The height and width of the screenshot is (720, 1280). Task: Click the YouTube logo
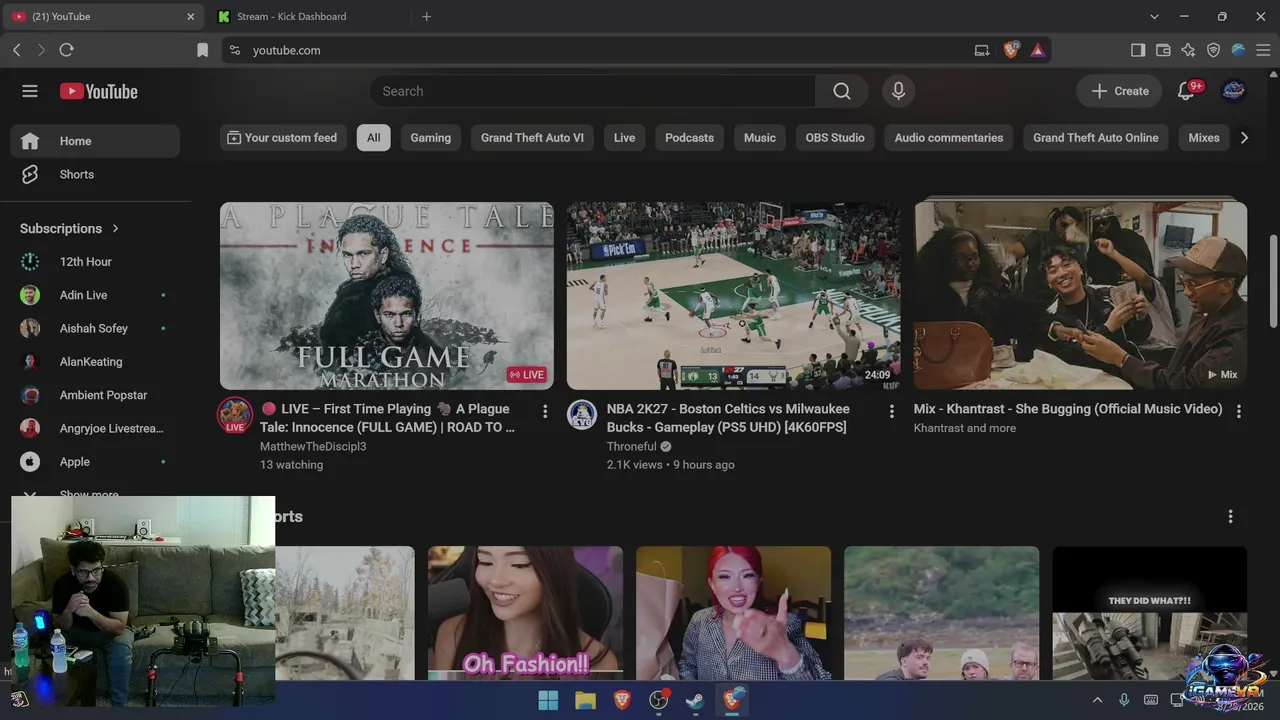99,91
